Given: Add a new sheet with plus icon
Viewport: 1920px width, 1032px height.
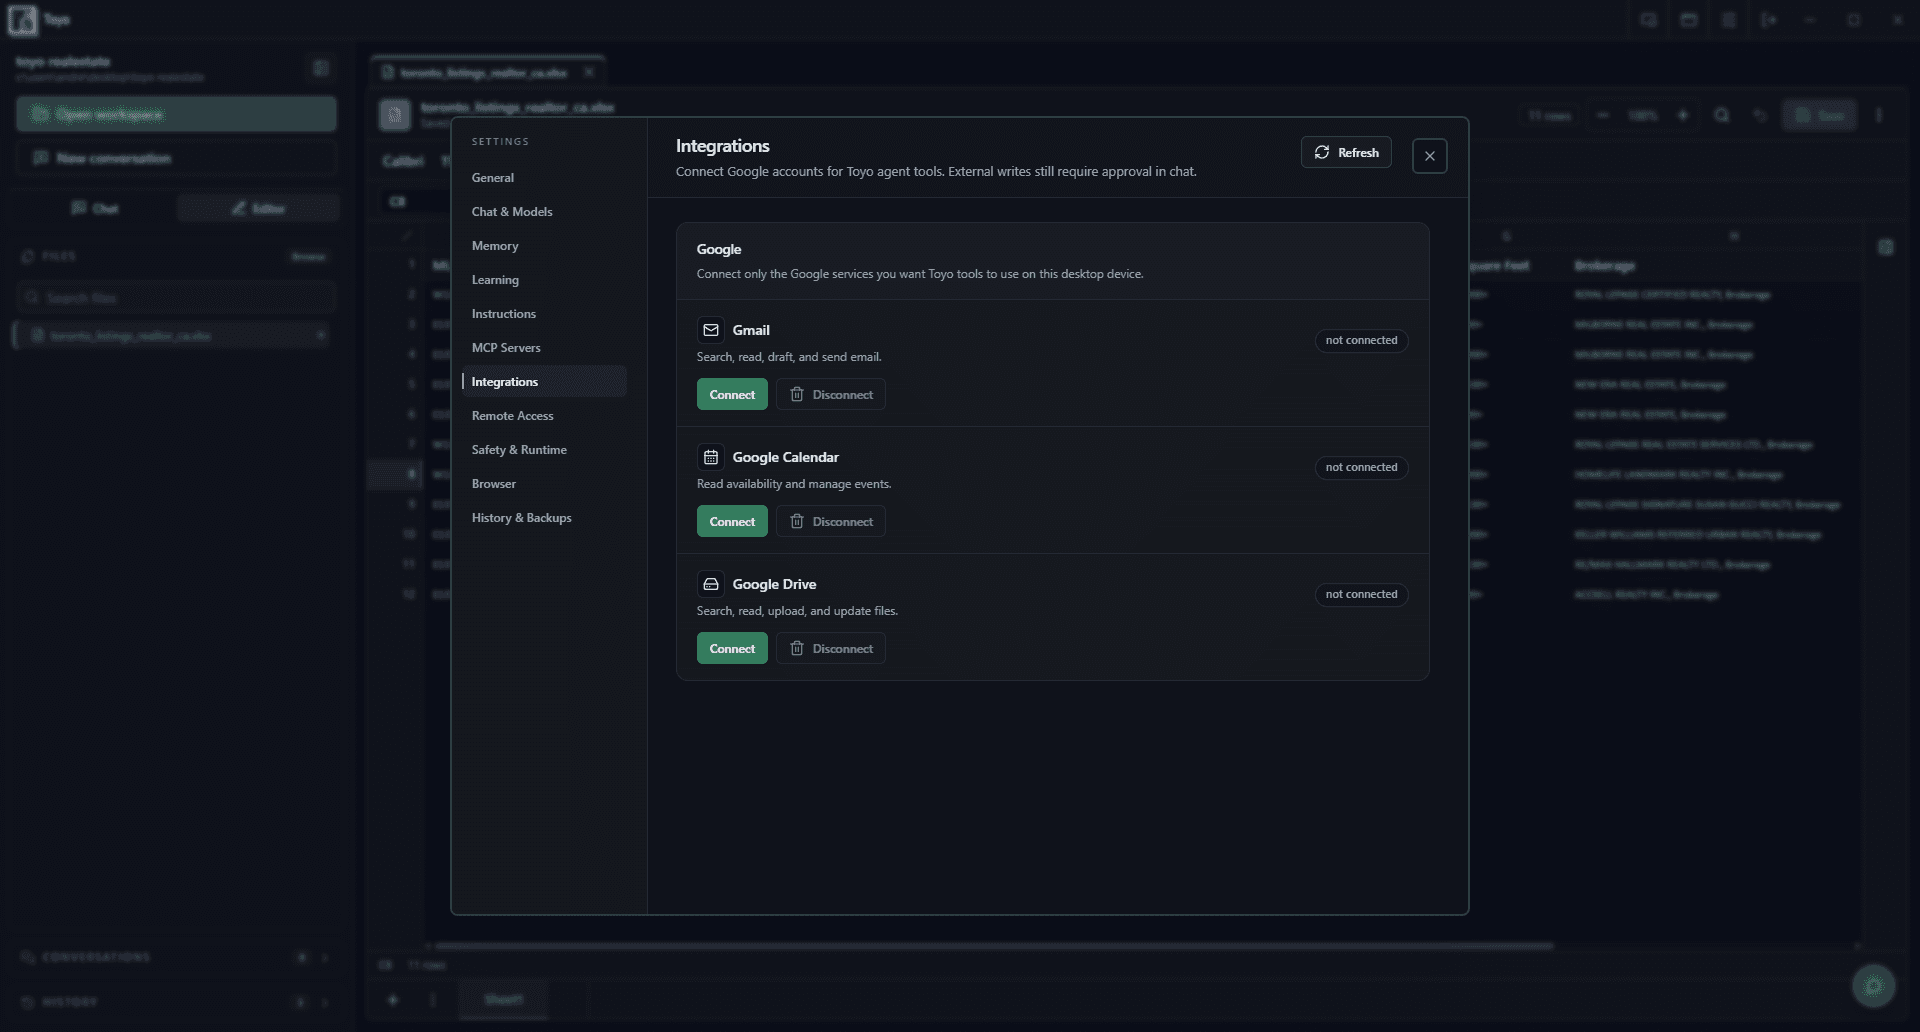Looking at the screenshot, I should (x=393, y=1000).
